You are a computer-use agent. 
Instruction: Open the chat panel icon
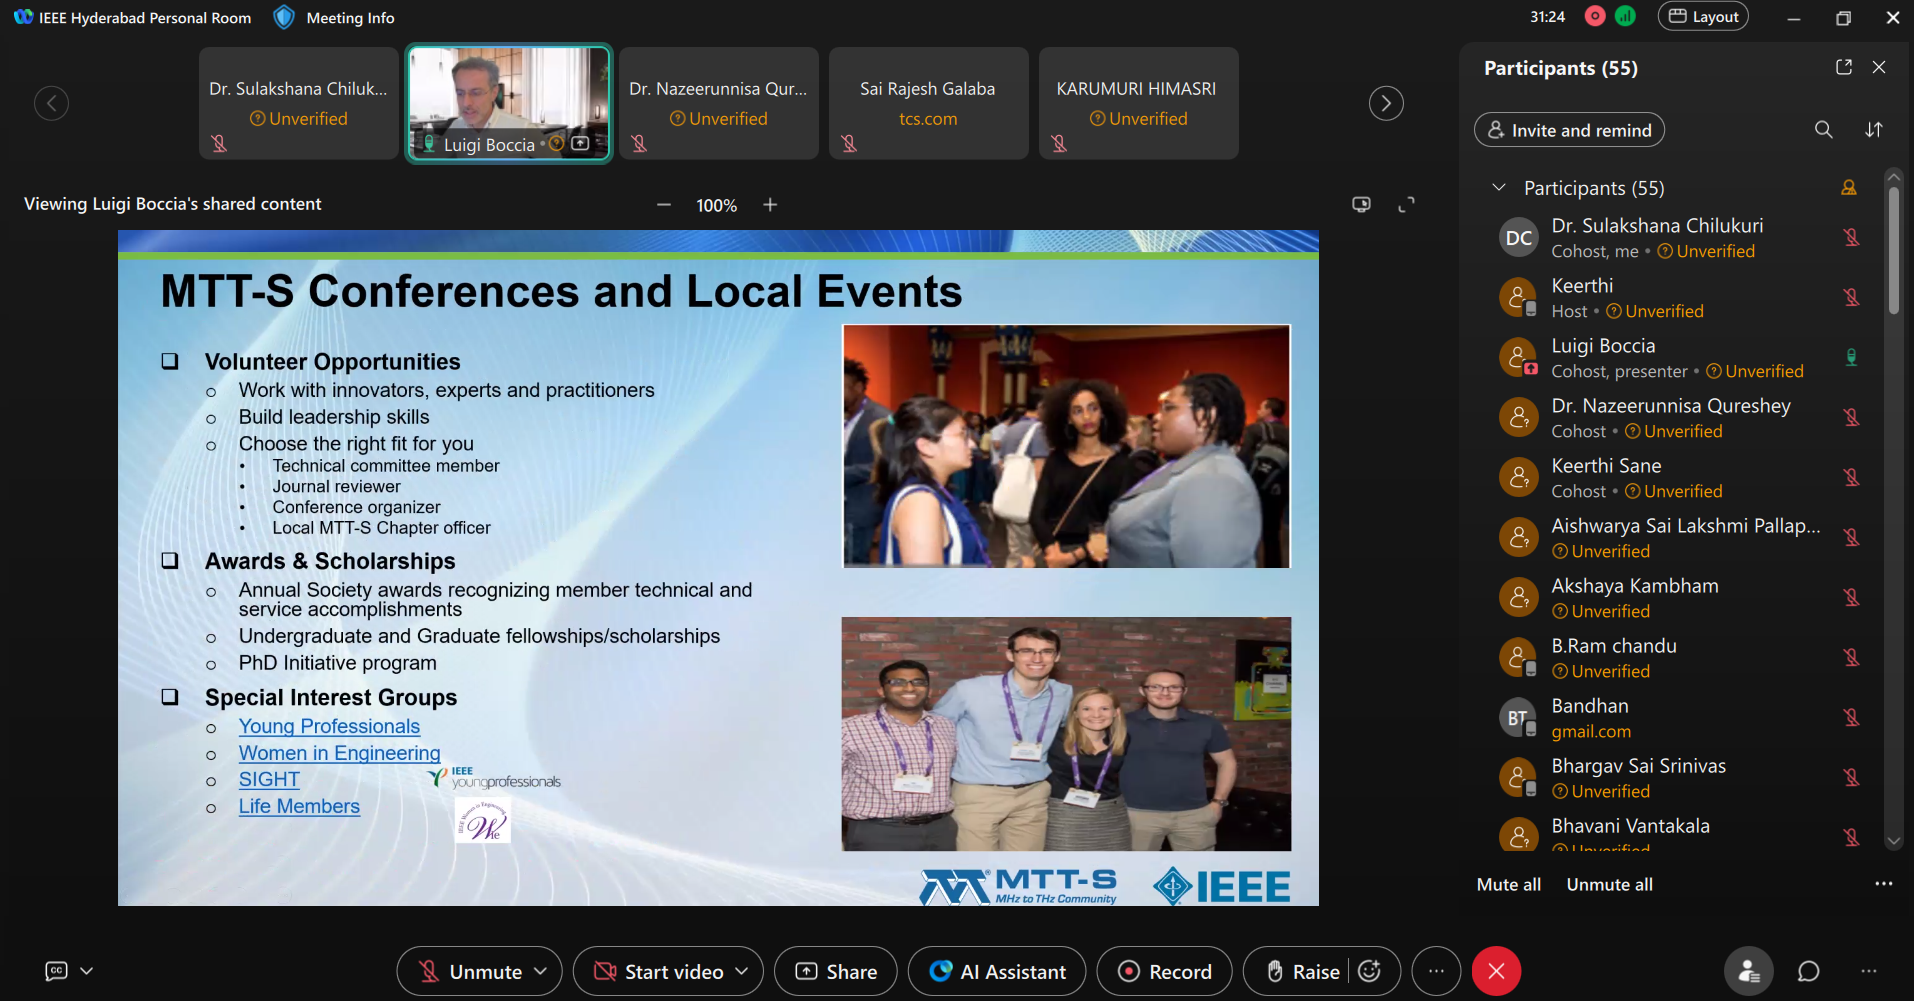[x=1808, y=971]
